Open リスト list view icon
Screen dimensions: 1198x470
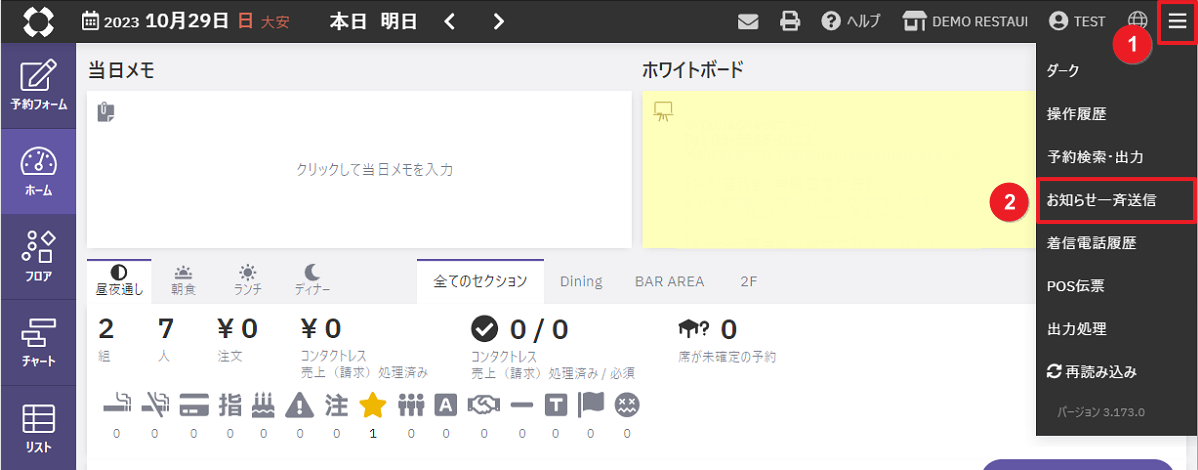point(38,428)
